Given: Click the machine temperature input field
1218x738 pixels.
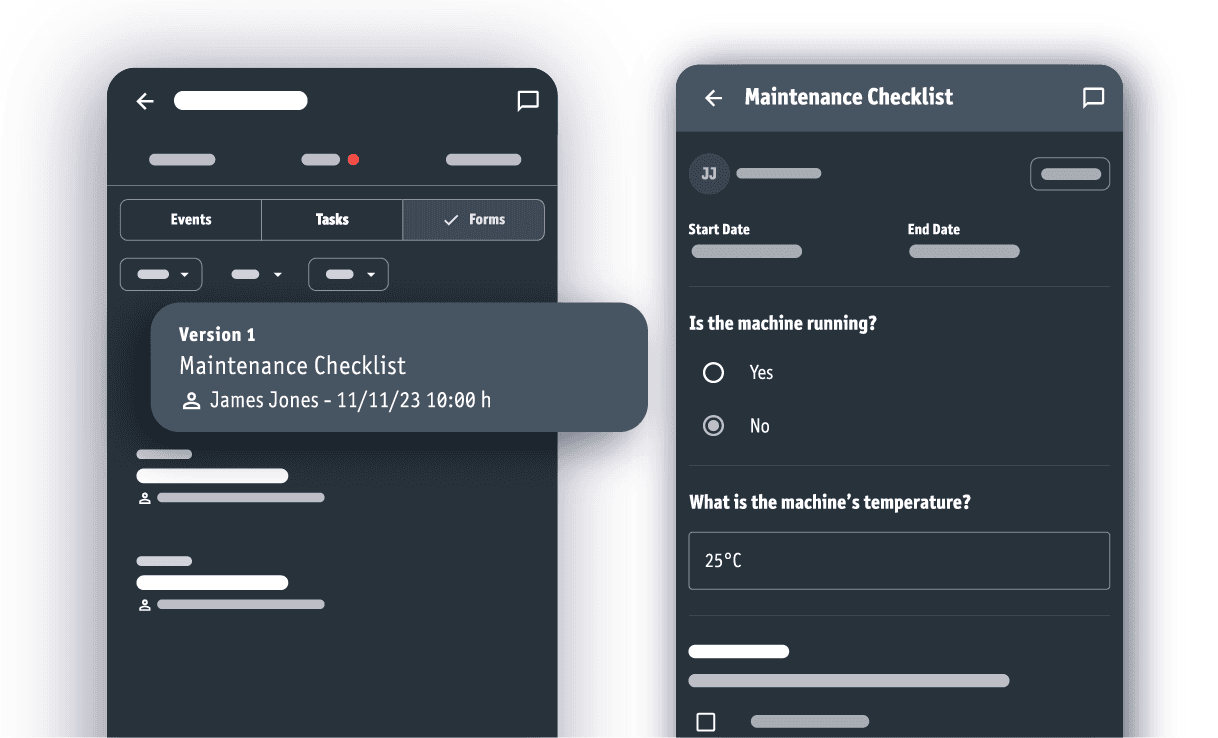Looking at the screenshot, I should point(898,561).
